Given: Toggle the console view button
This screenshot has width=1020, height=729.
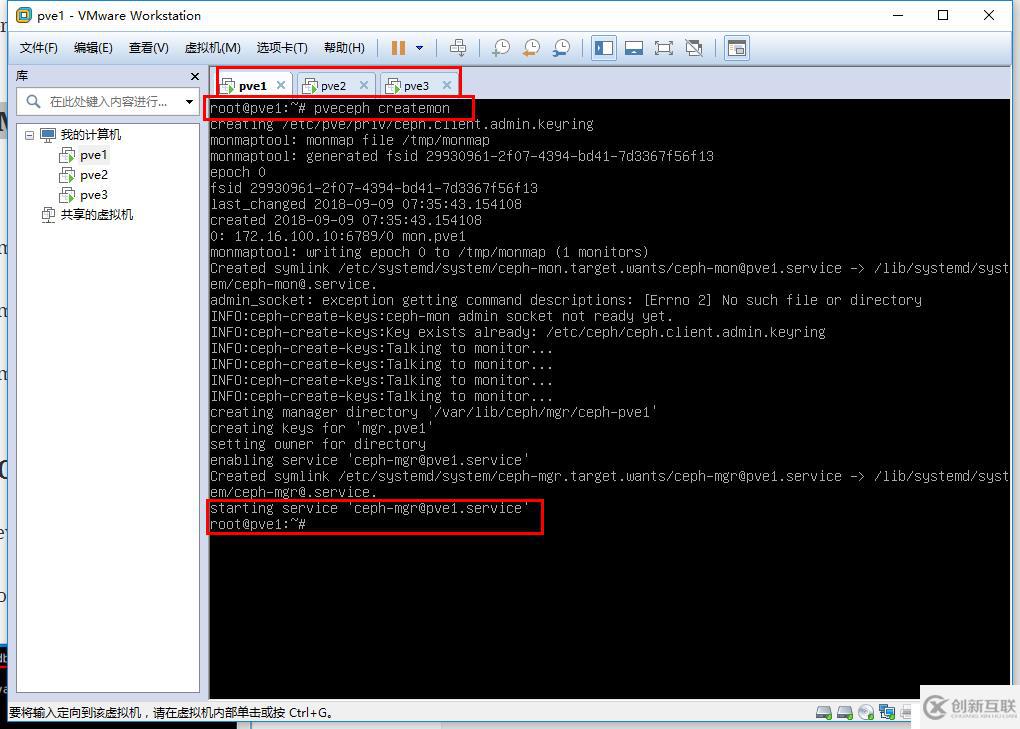Looking at the screenshot, I should (736, 47).
